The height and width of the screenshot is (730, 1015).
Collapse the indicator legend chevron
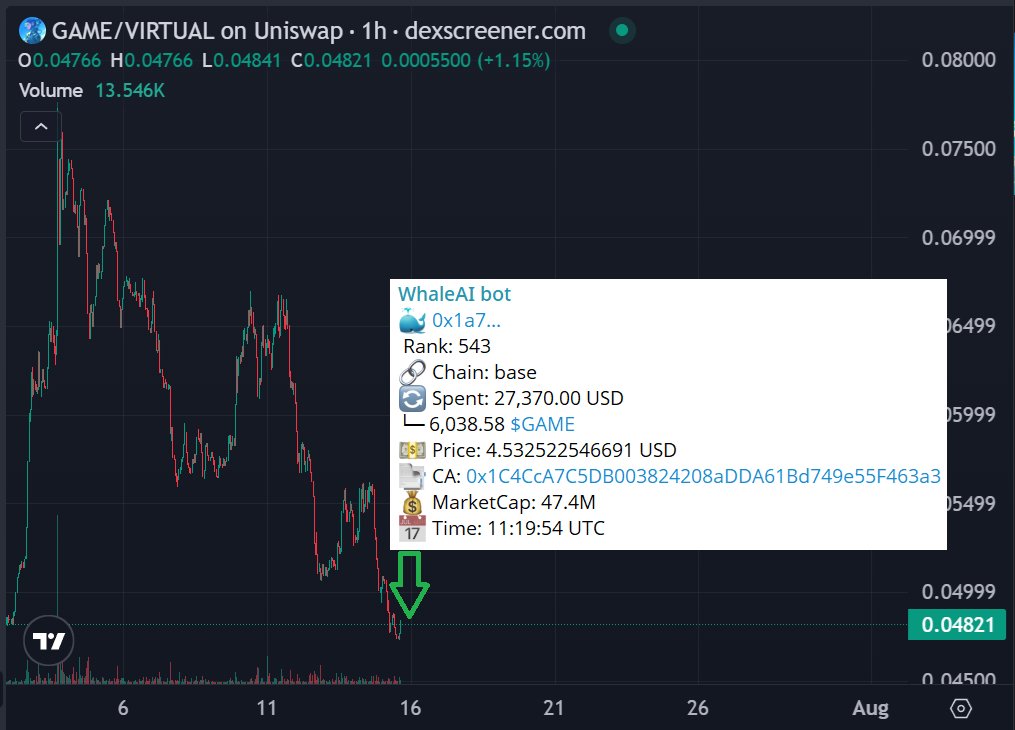pos(41,127)
